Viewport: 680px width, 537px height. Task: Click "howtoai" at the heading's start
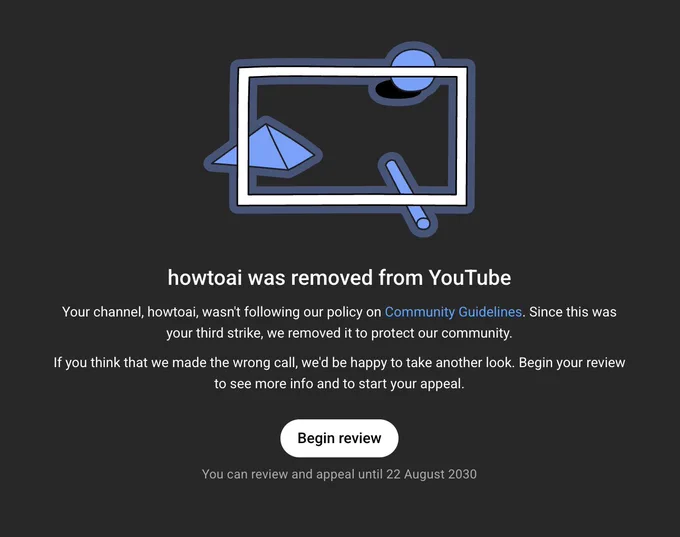tap(205, 278)
